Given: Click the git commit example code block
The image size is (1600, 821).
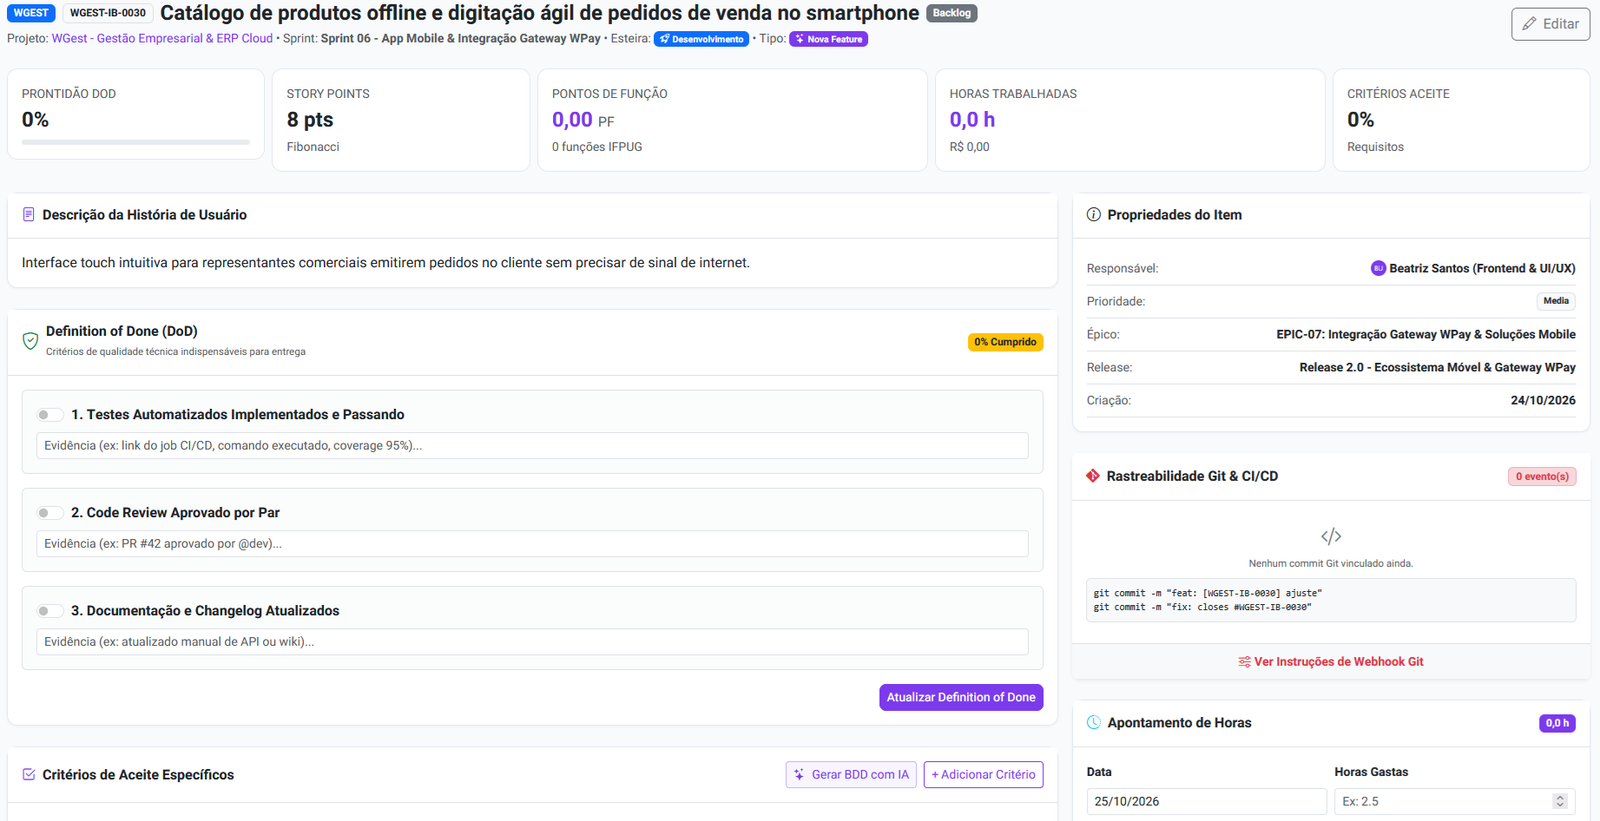Looking at the screenshot, I should point(1331,600).
